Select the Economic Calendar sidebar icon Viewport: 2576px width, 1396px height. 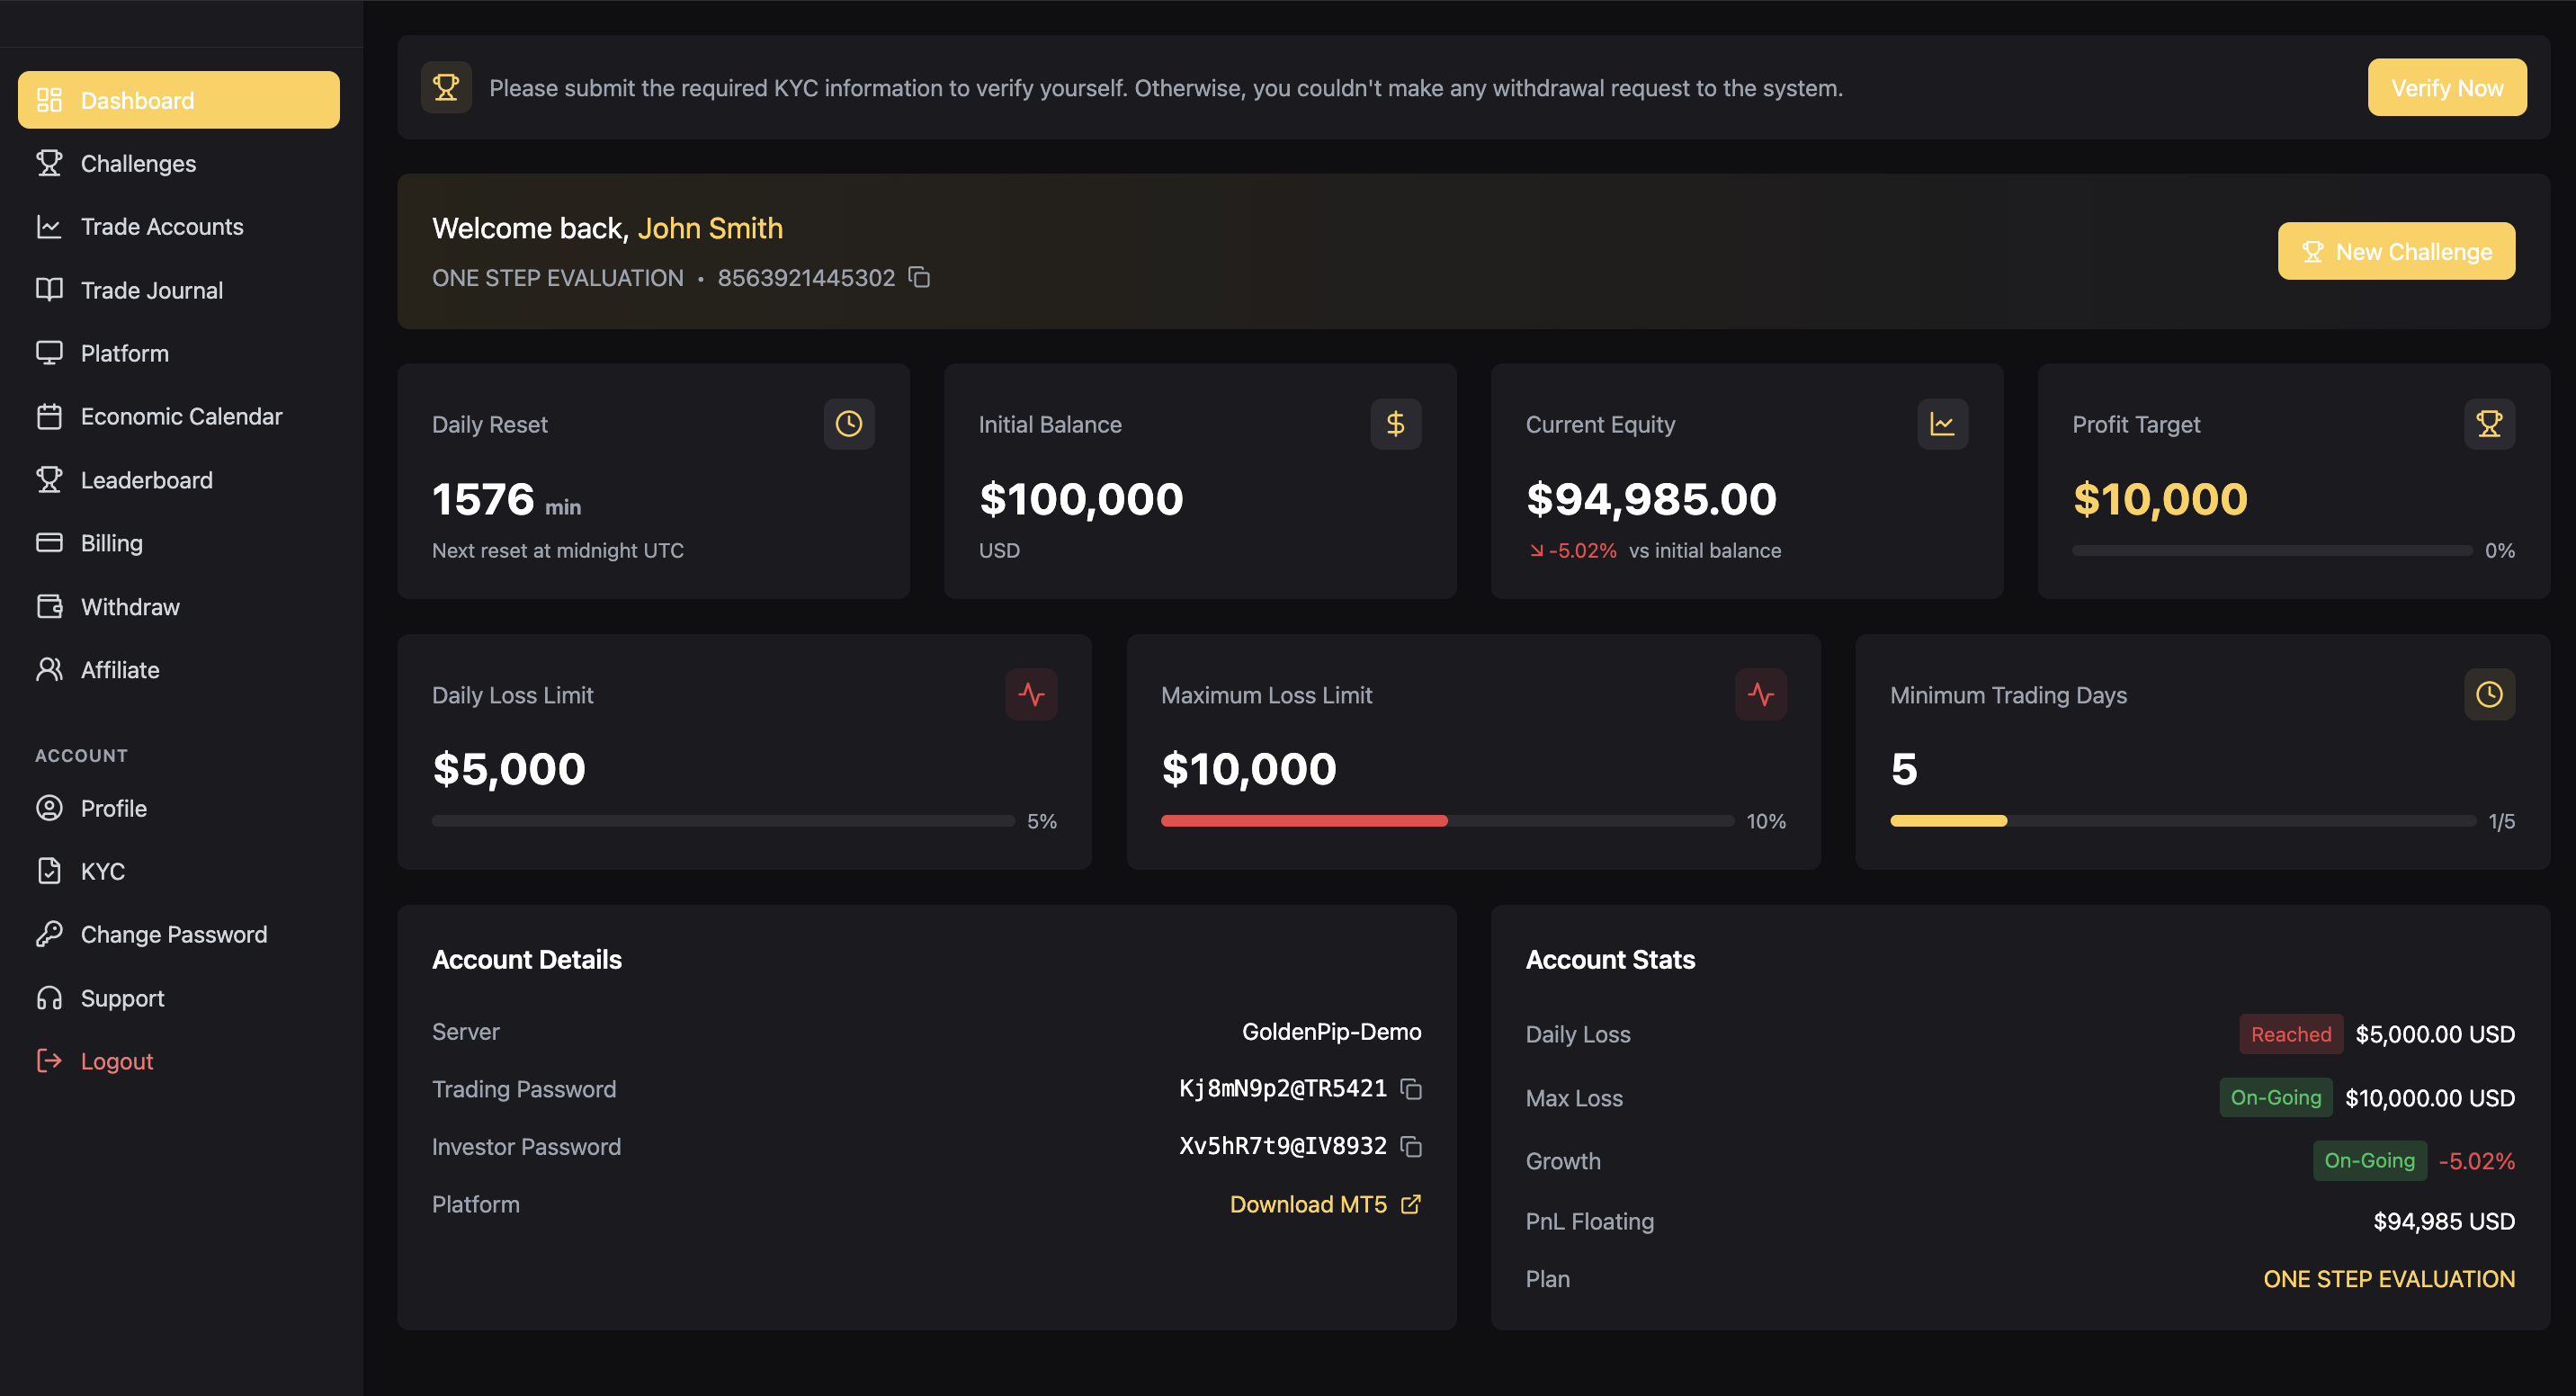coord(50,416)
